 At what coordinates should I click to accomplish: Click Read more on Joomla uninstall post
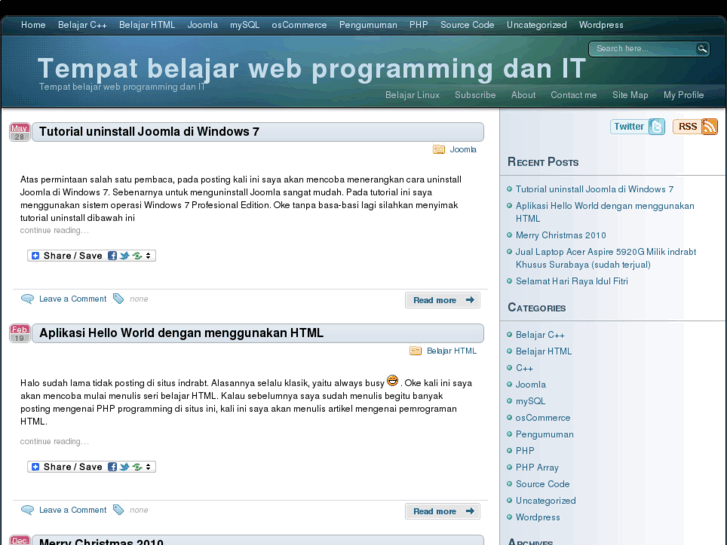[x=443, y=300]
